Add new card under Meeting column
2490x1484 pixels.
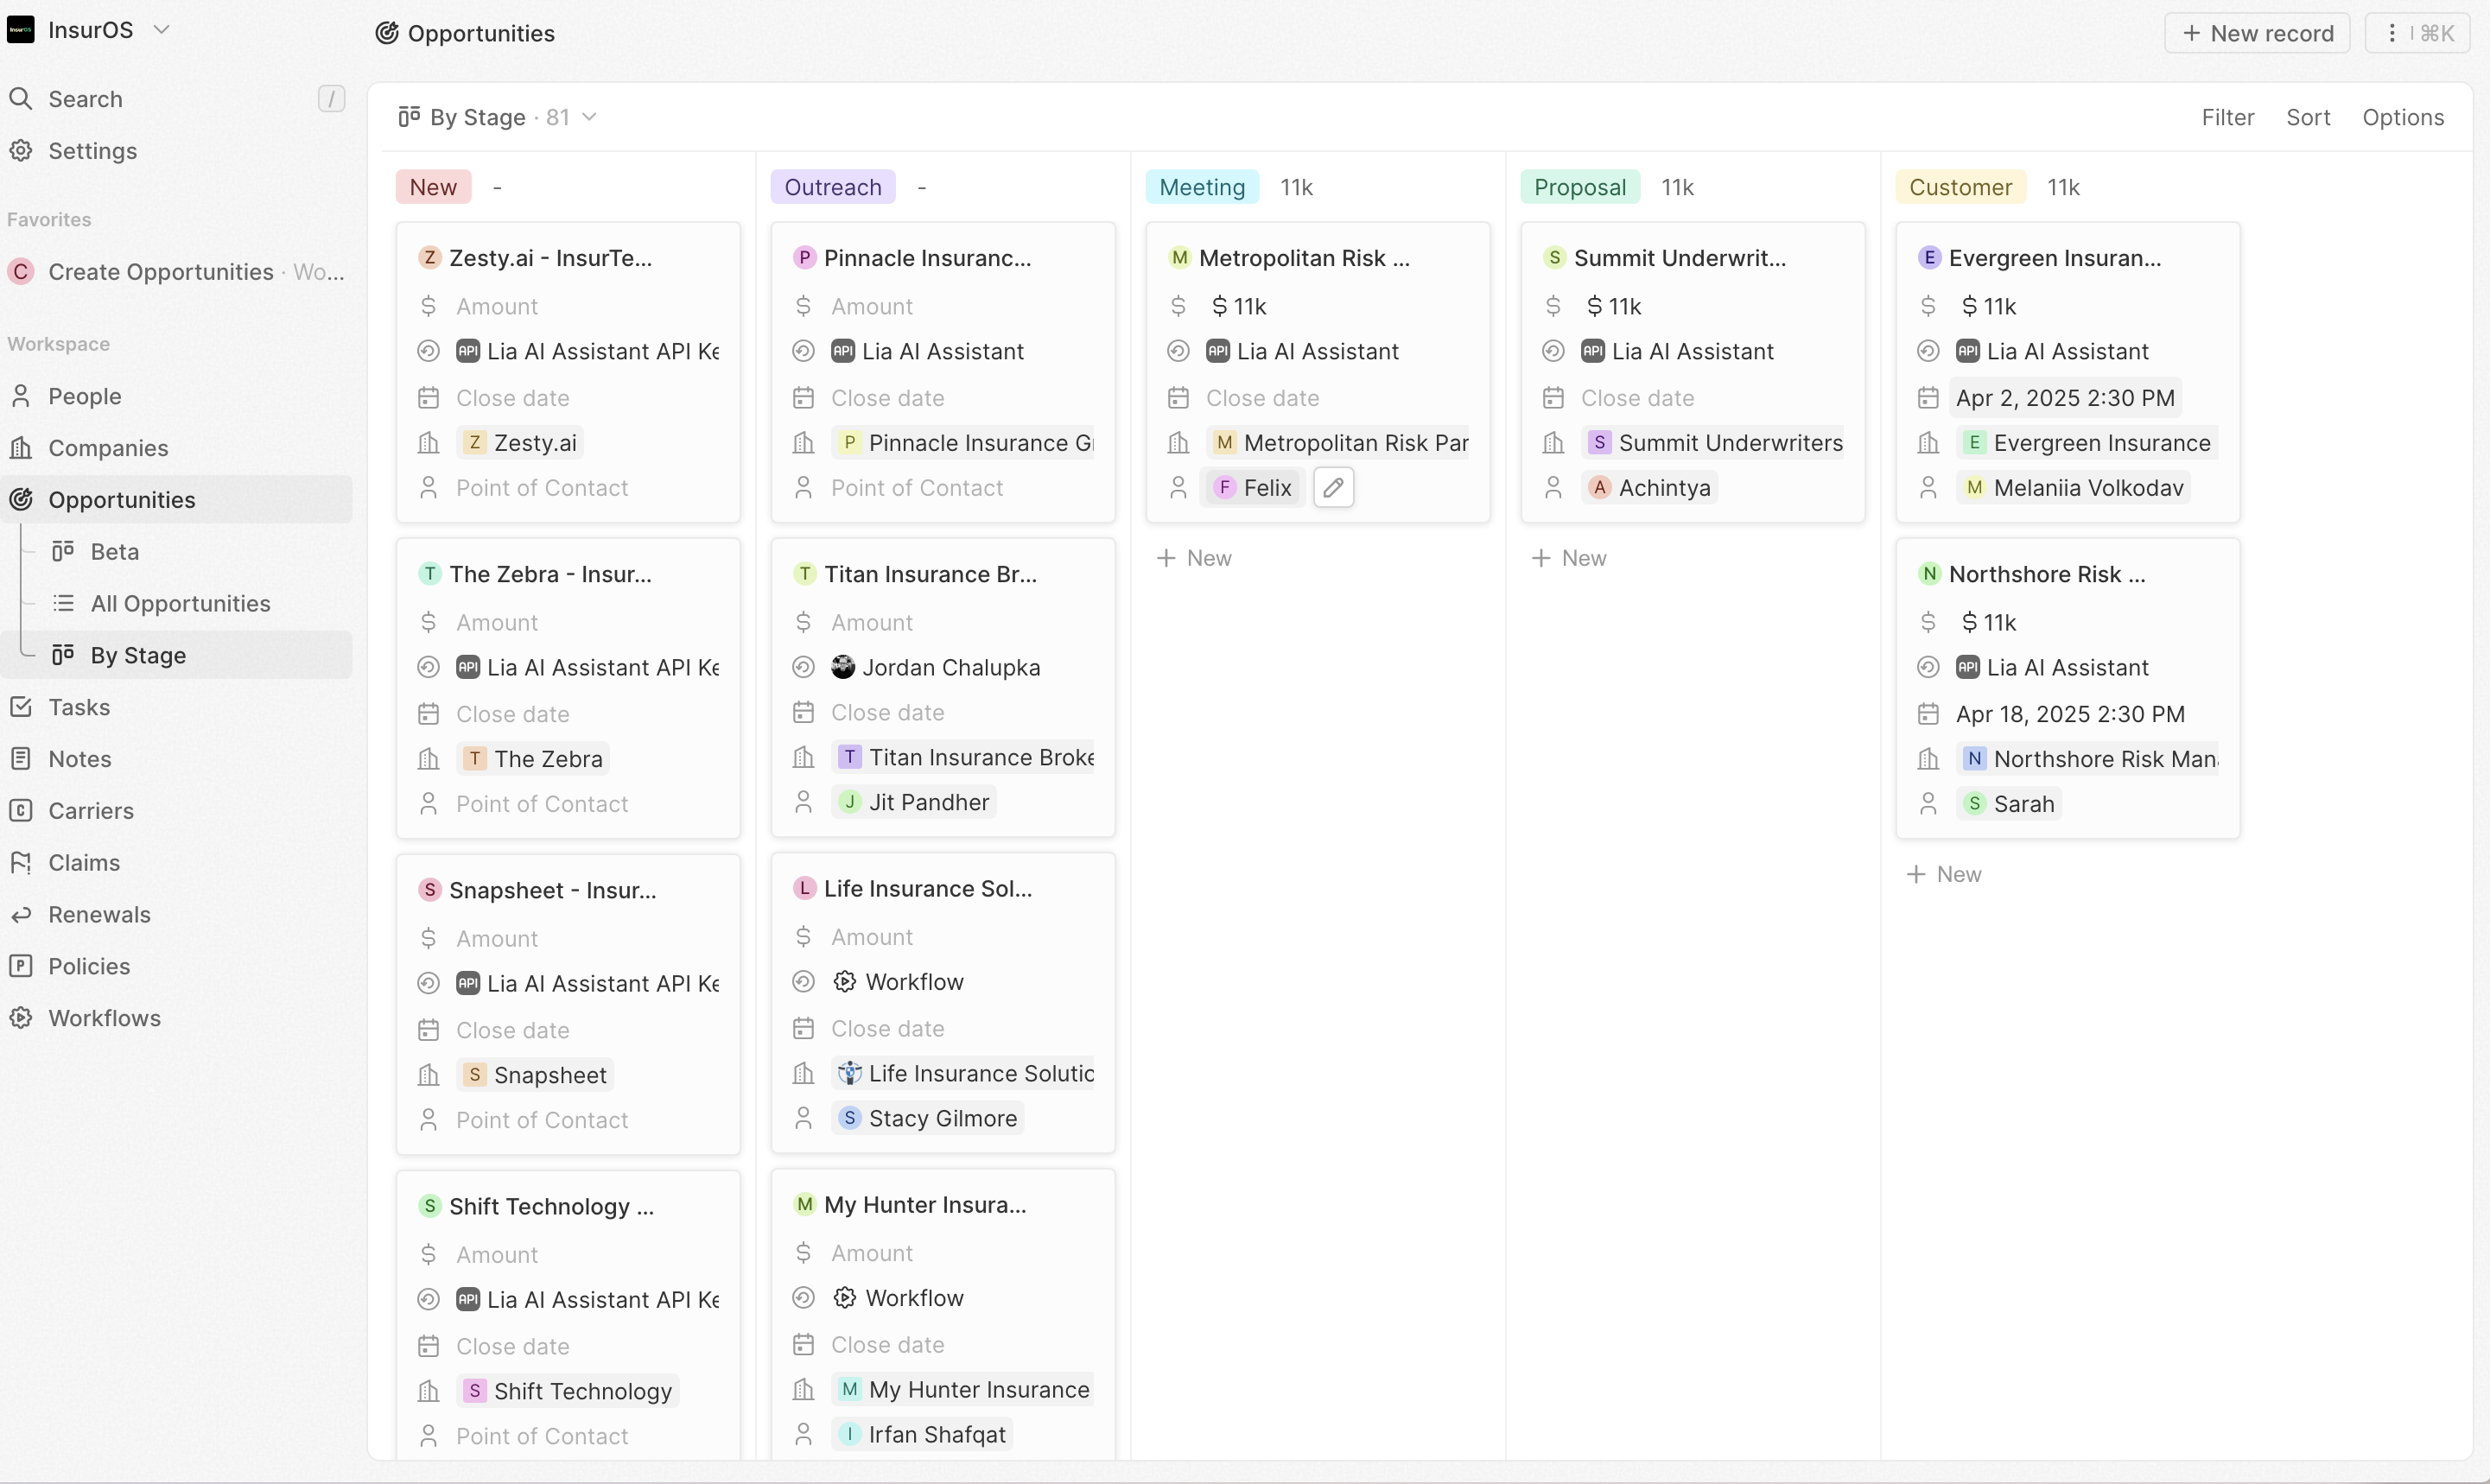tap(1194, 558)
